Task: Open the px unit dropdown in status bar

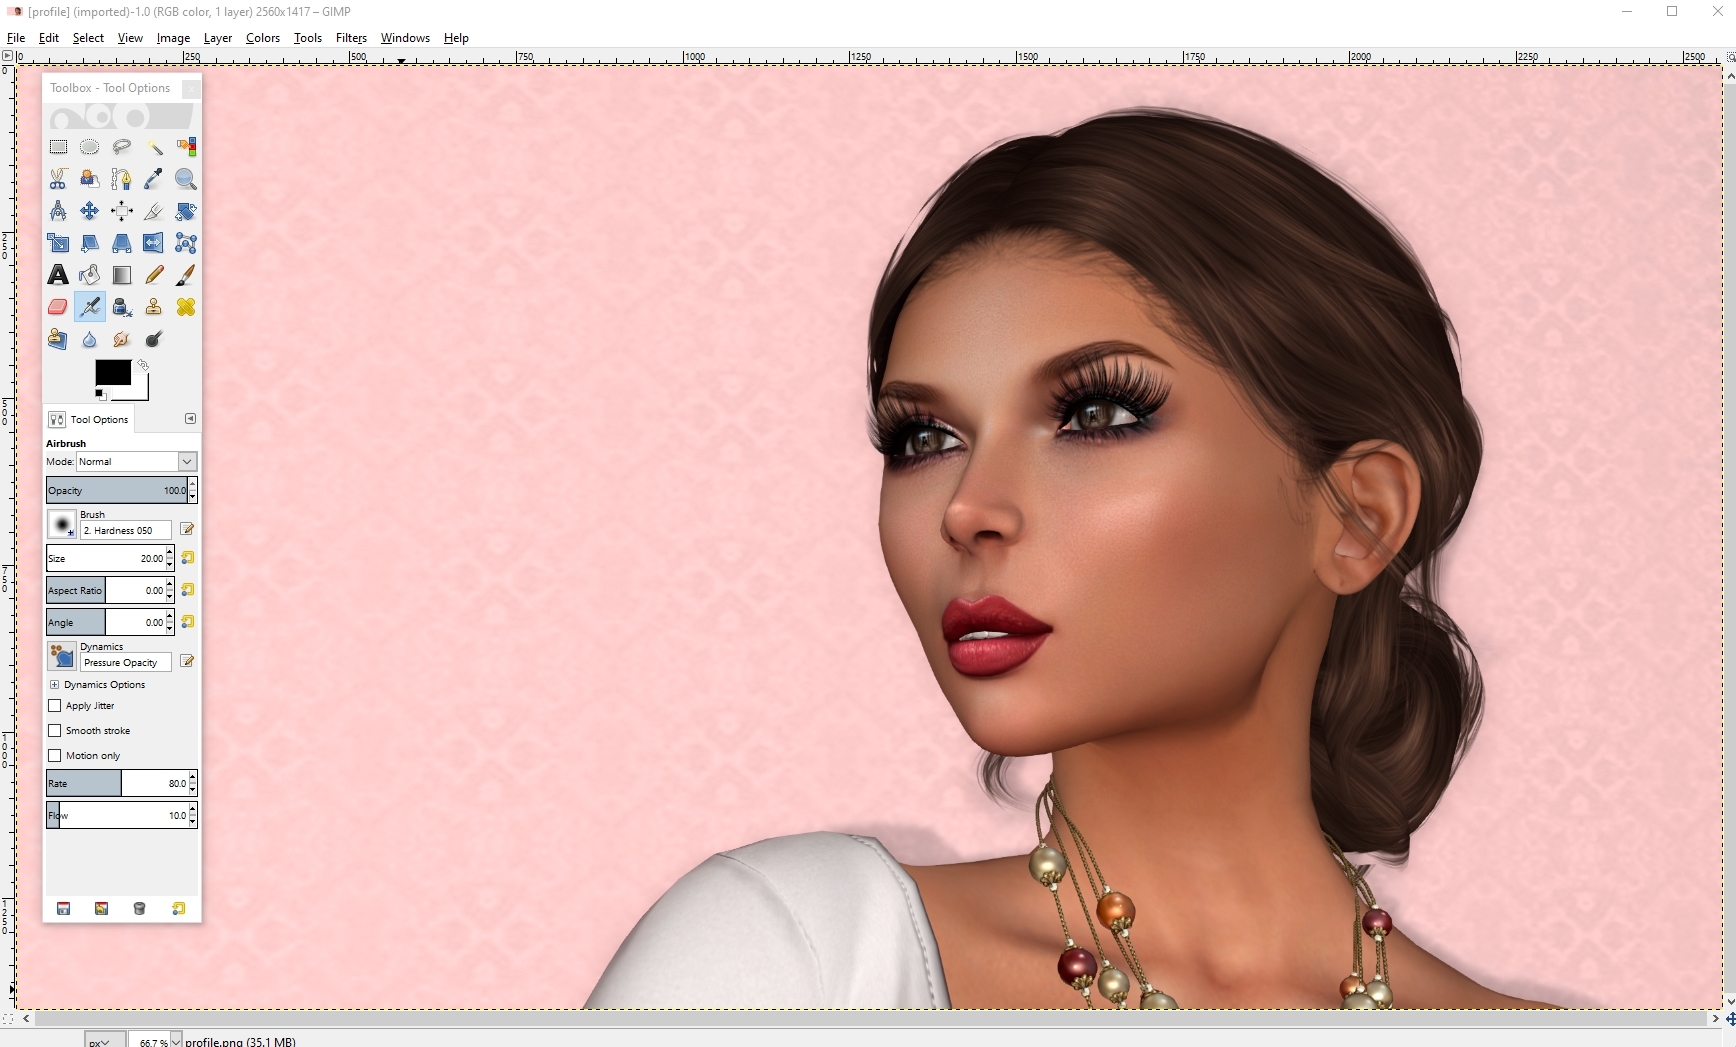Action: (x=105, y=1041)
